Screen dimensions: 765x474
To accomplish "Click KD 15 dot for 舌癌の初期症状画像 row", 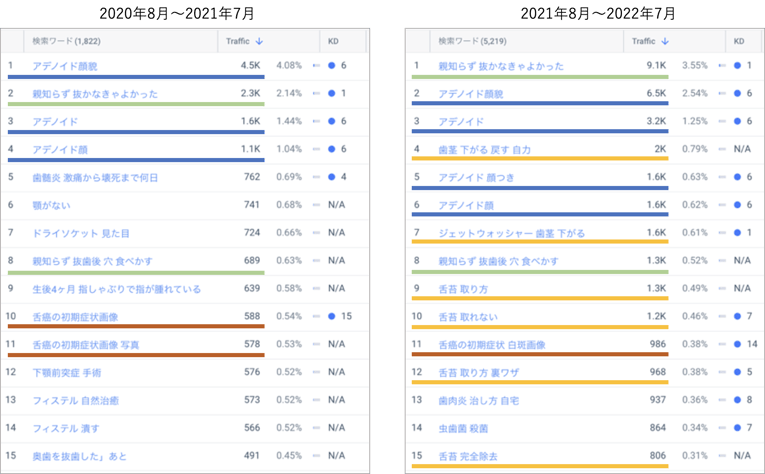I will point(332,316).
